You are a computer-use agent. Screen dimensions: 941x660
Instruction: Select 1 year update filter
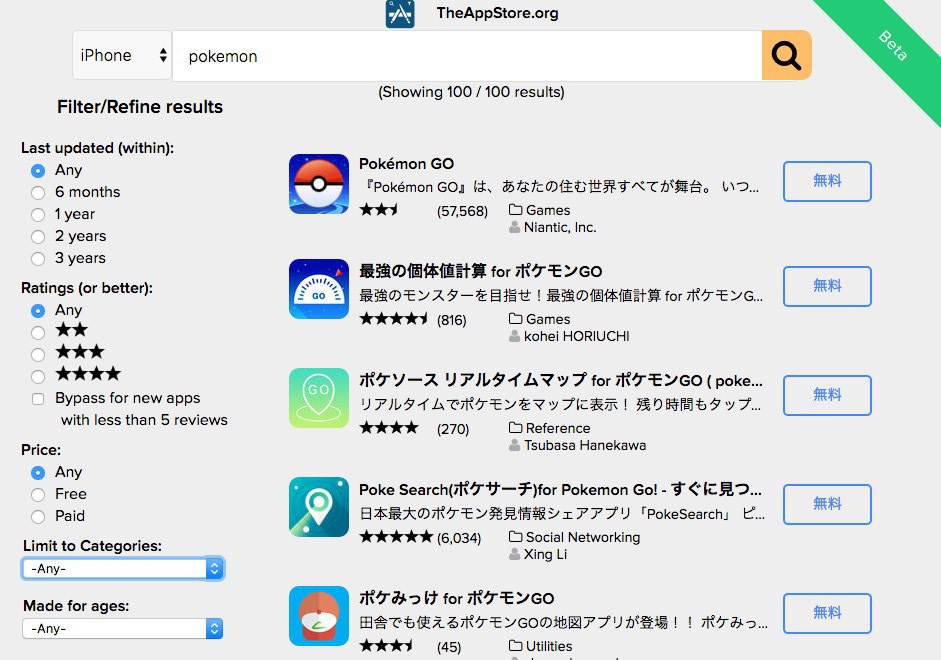tap(38, 215)
